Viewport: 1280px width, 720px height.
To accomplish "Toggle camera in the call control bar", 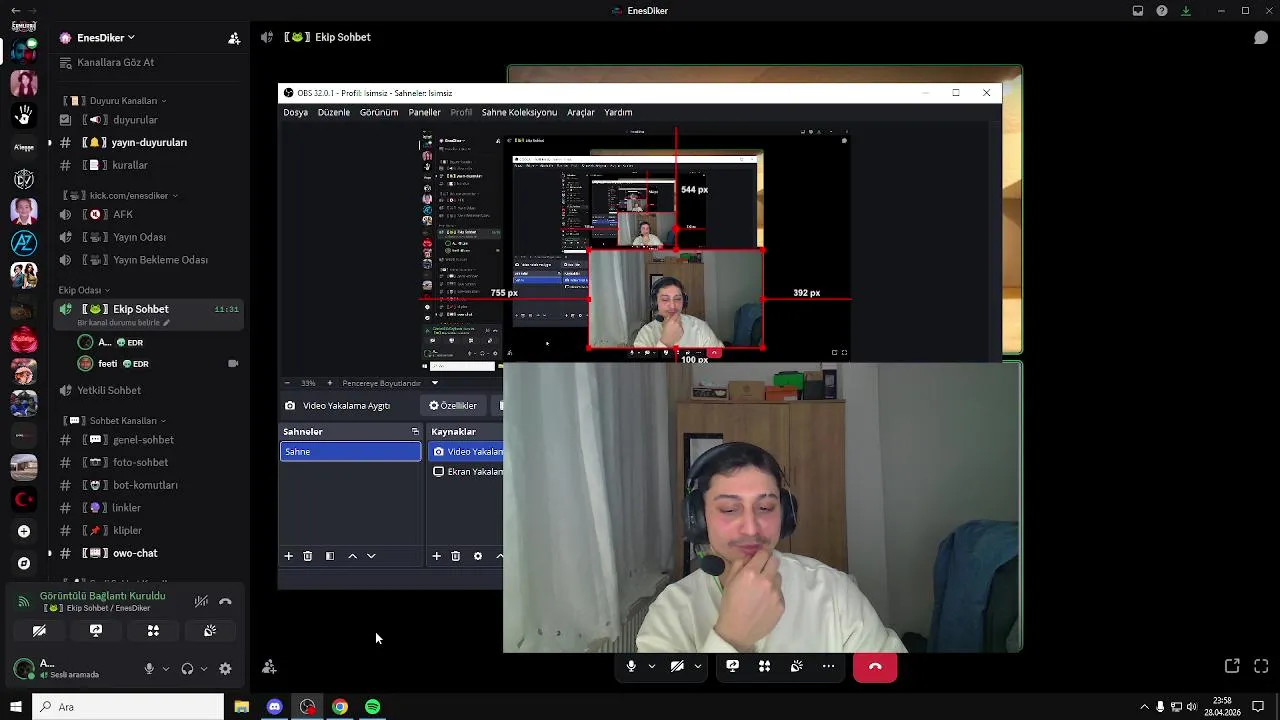I will [x=677, y=666].
